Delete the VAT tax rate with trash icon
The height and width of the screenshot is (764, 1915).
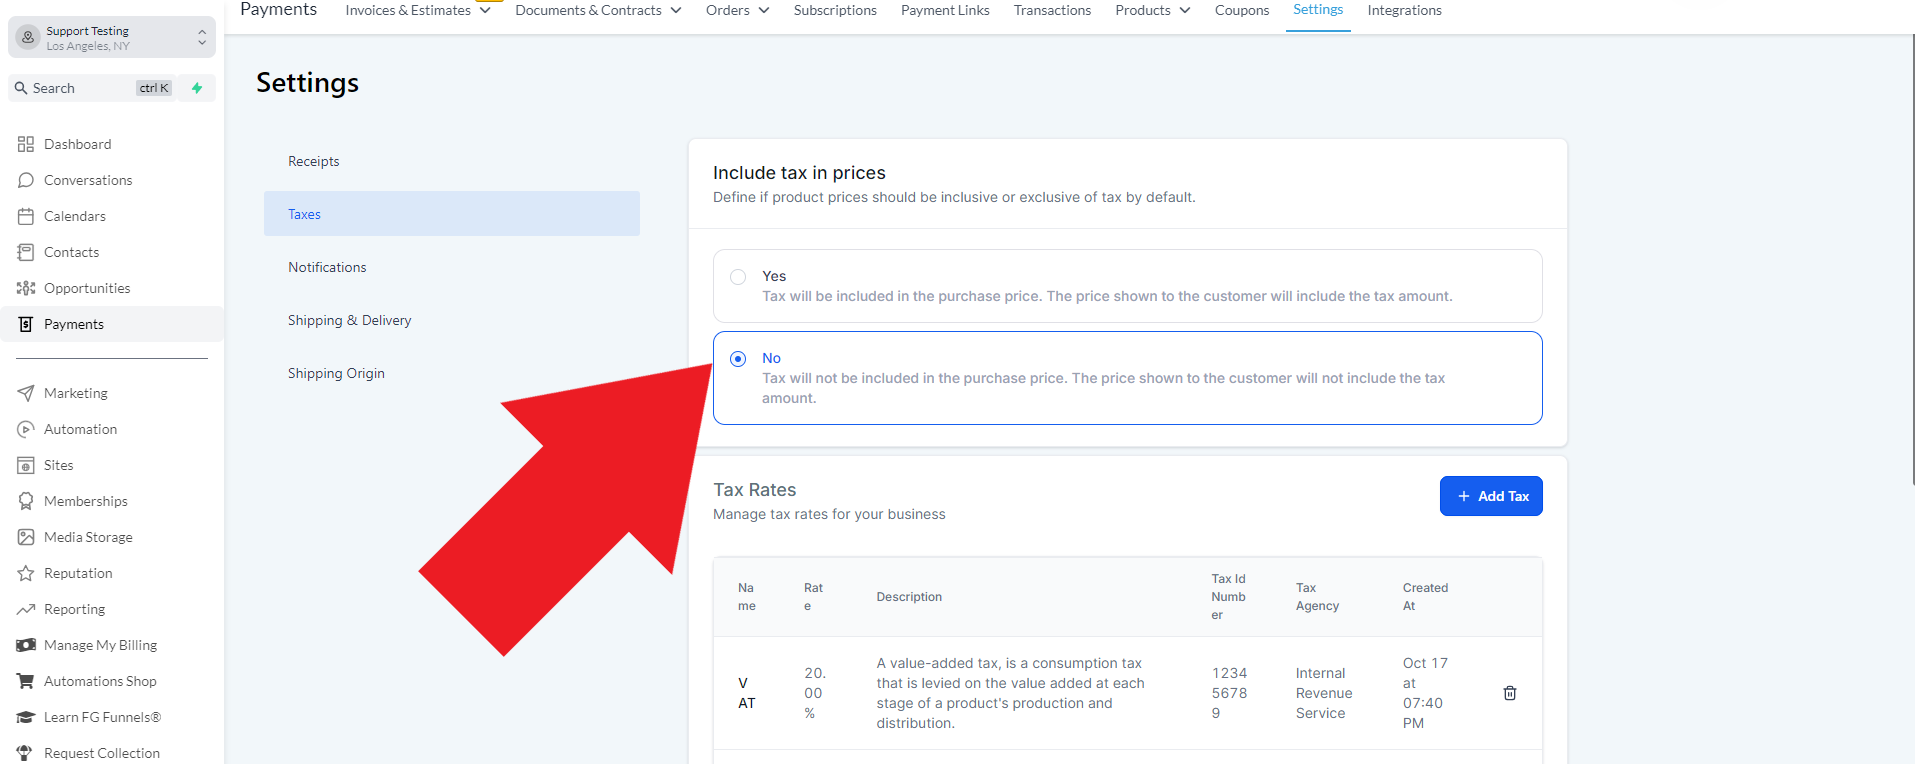(x=1510, y=693)
